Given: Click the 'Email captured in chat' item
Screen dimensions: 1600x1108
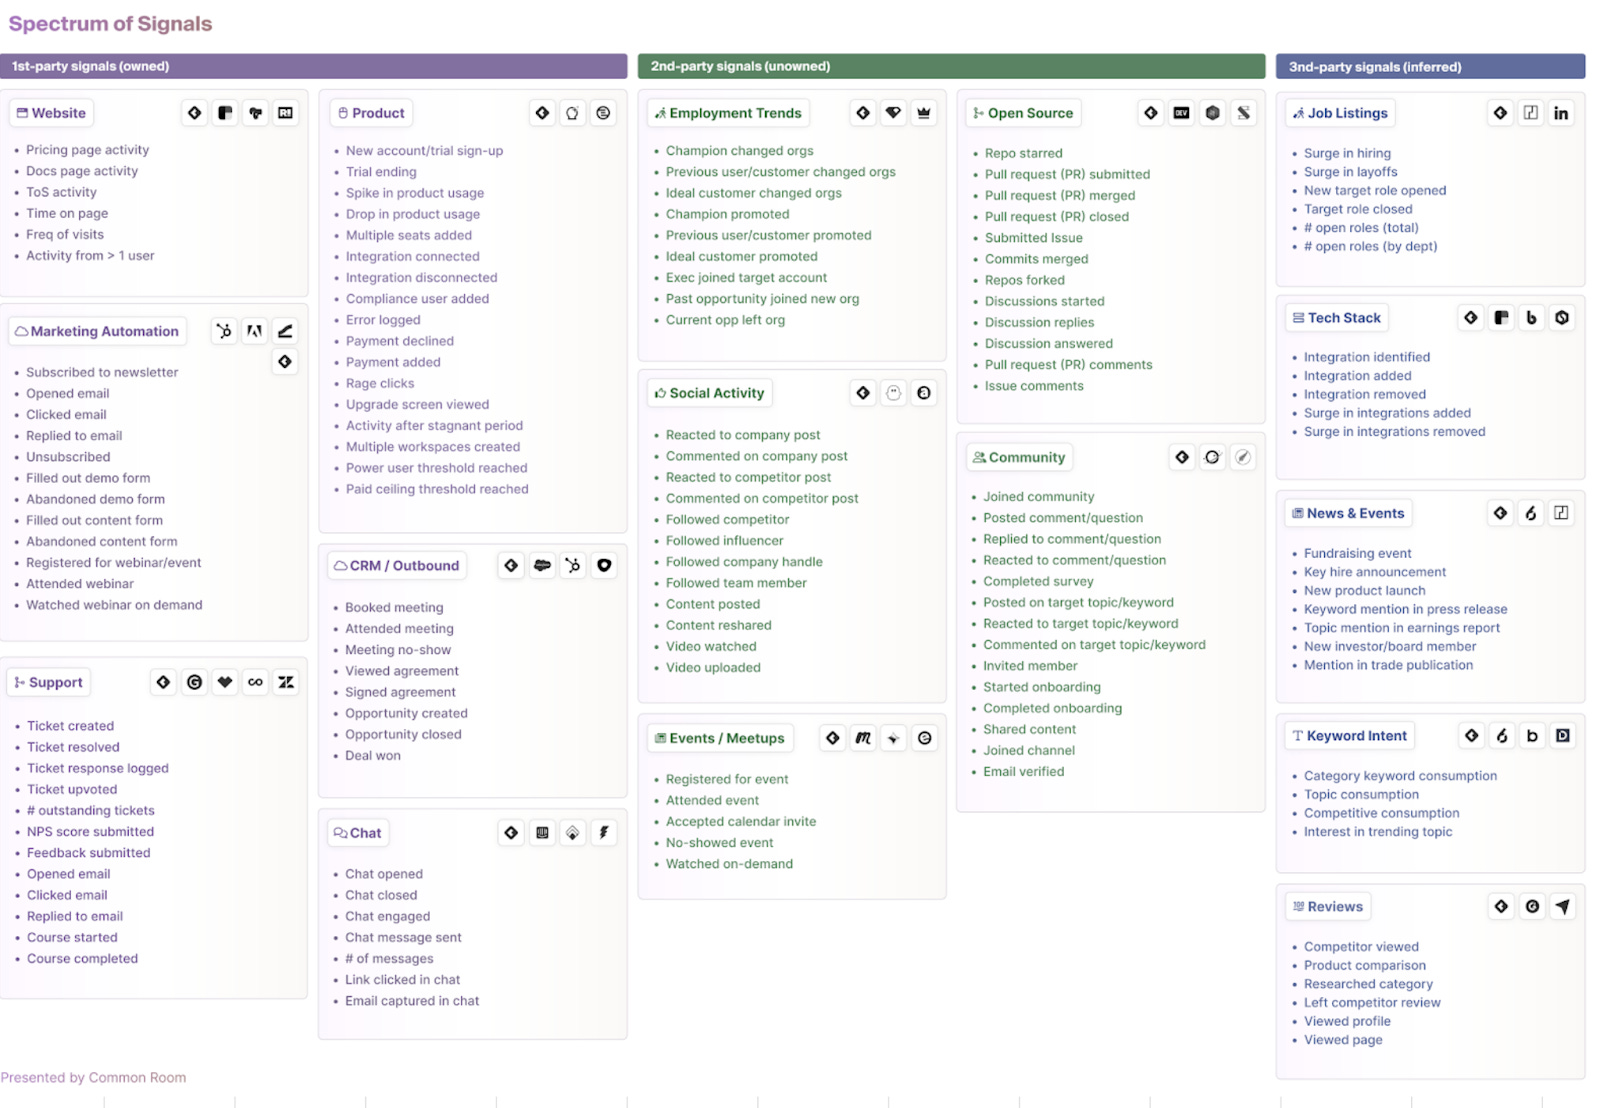Looking at the screenshot, I should click(412, 1000).
